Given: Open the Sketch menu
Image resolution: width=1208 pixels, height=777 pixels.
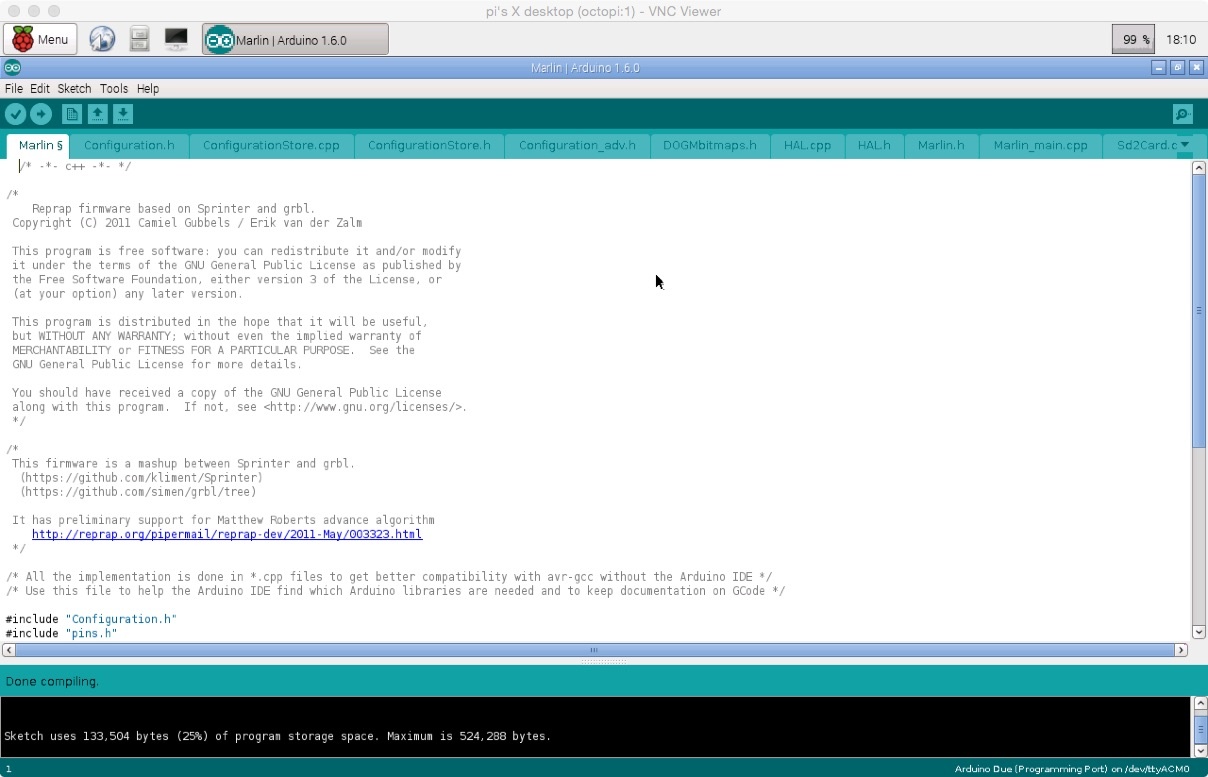Looking at the screenshot, I should tap(74, 89).
